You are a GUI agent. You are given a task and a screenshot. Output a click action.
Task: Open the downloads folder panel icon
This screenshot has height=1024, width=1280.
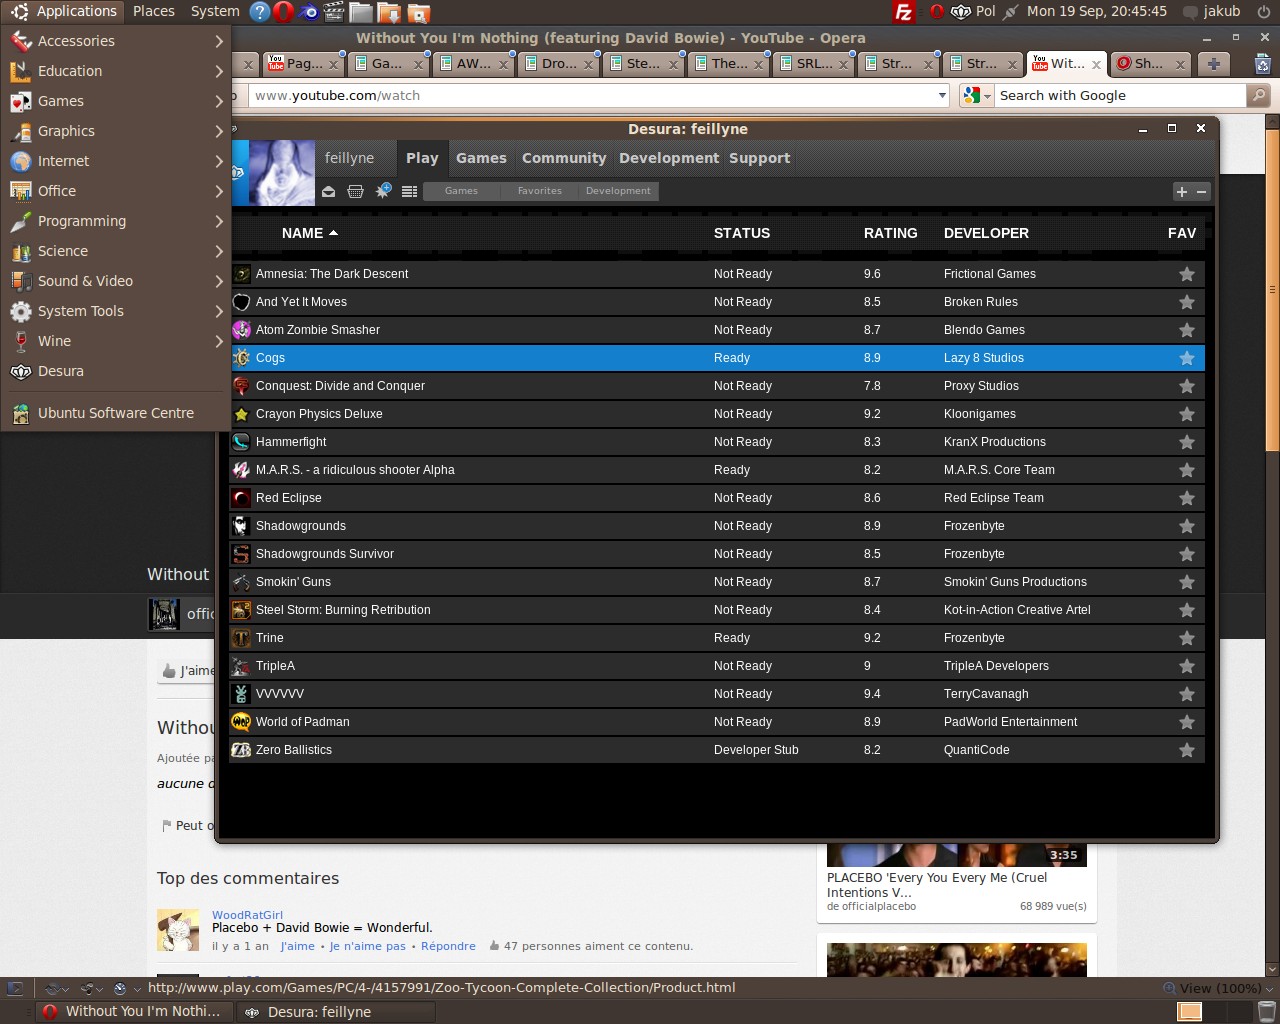[x=389, y=12]
